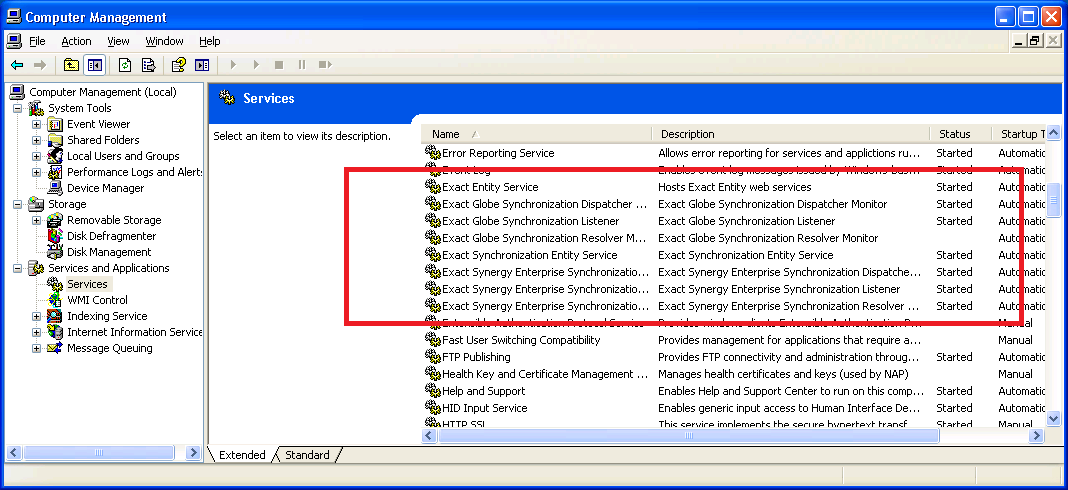Viewport: 1068px width, 490px height.
Task: Click services list vertical scroll up arrow
Action: click(x=1053, y=134)
